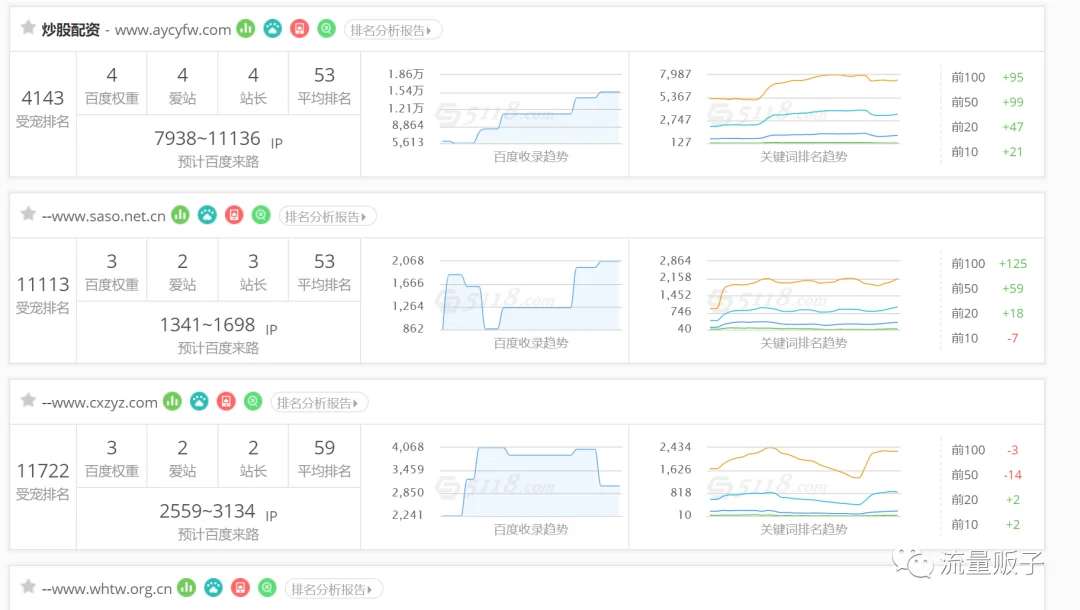The width and height of the screenshot is (1080, 610).
Task: Click teal paw icon beside www.aycyfw.com
Action: [x=273, y=29]
